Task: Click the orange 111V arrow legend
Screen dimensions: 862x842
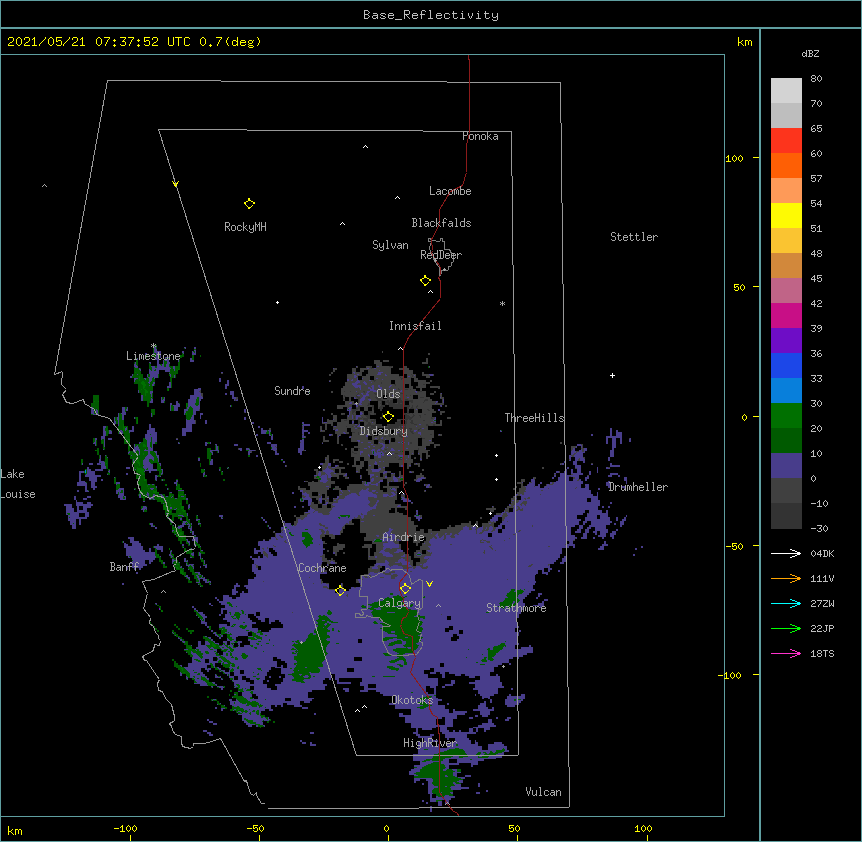Action: pyautogui.click(x=786, y=578)
